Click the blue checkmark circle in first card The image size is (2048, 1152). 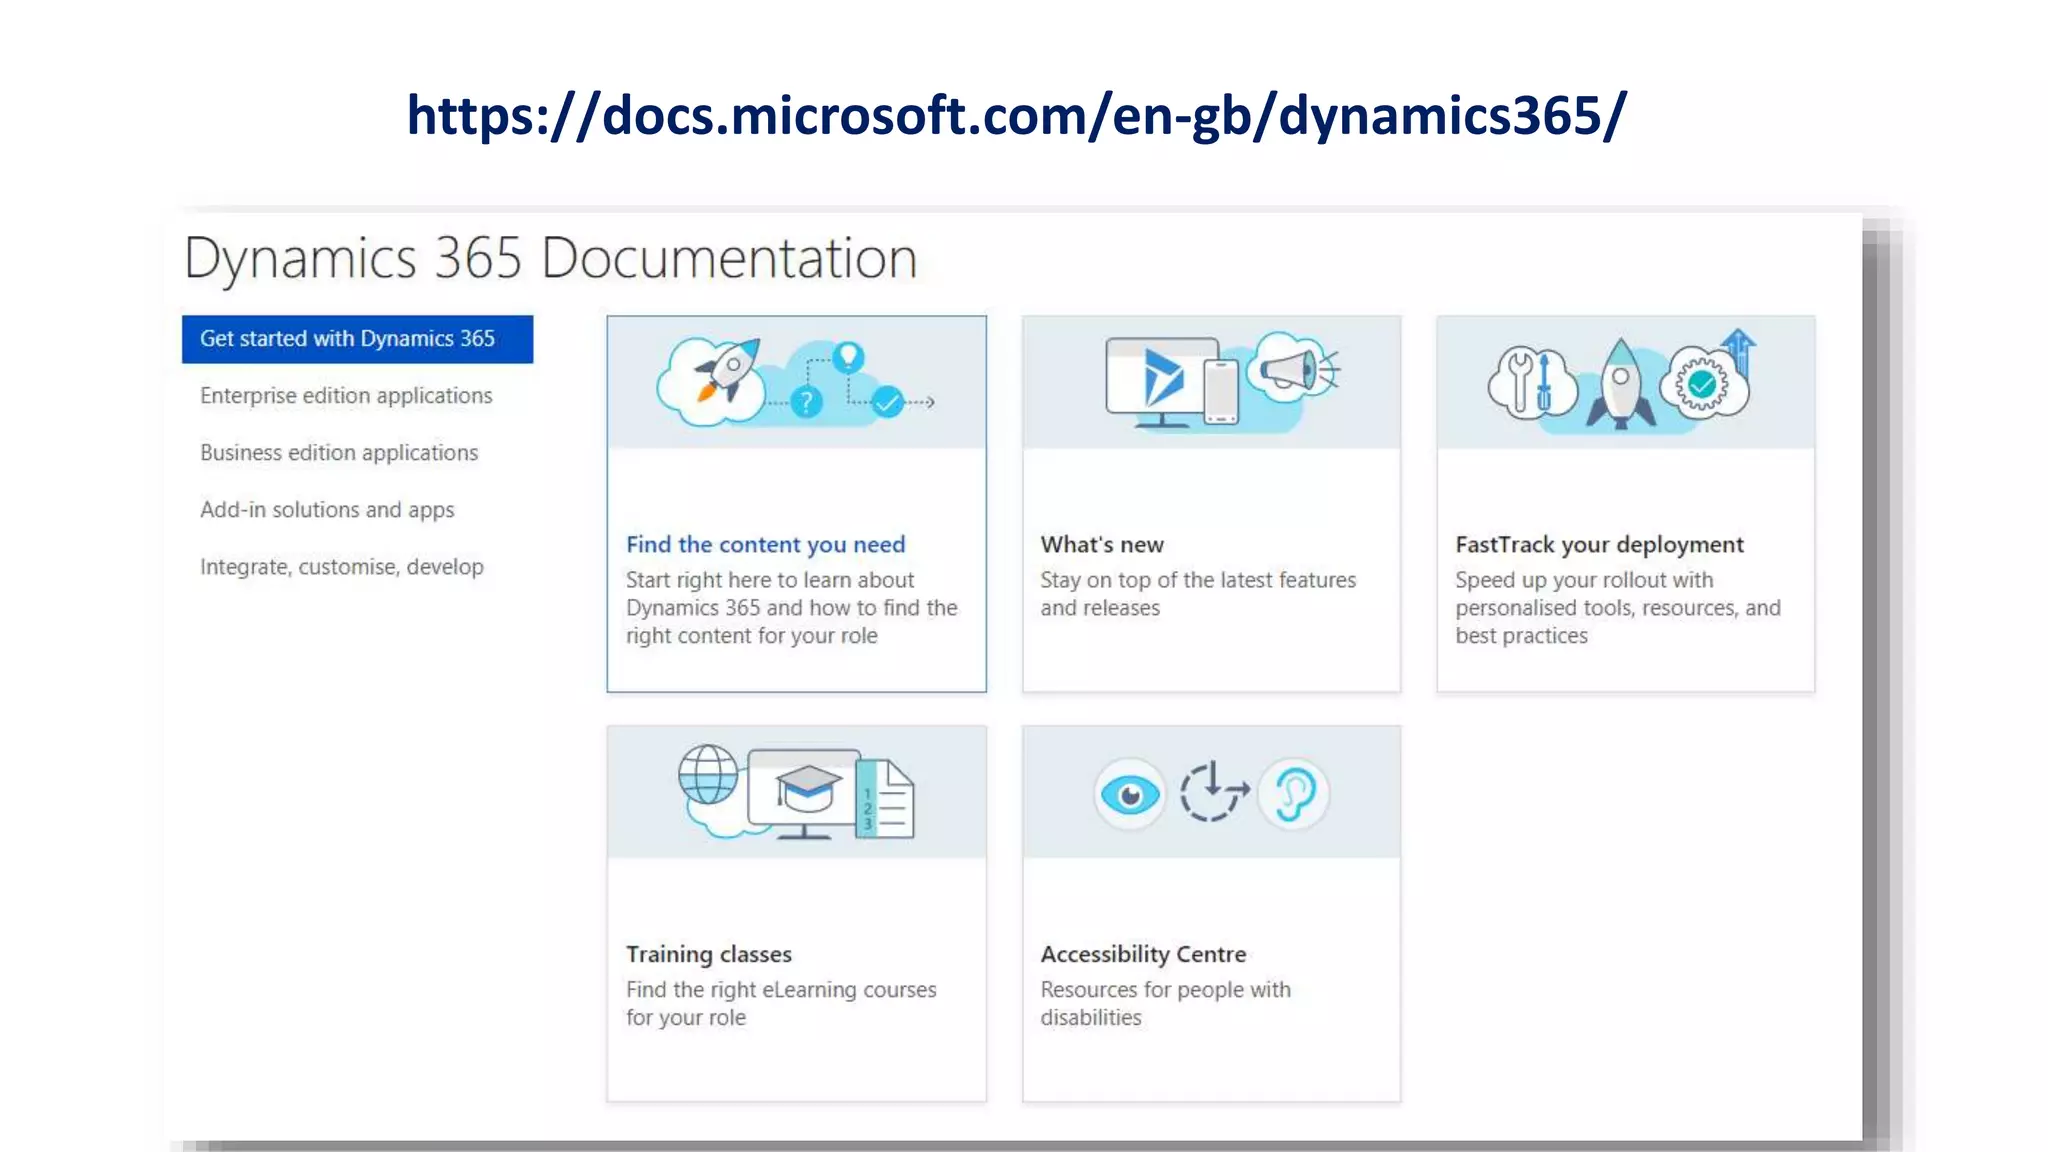coord(887,402)
